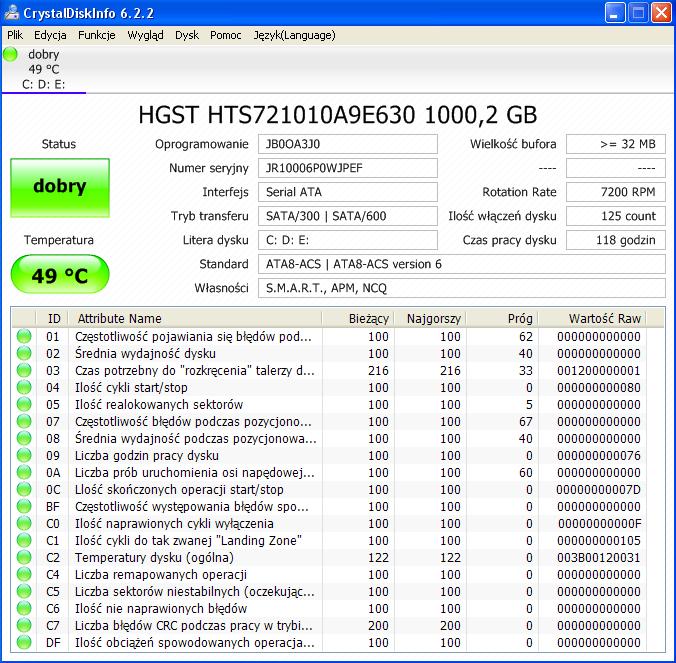Click the status icon of attribute 0C
676x663 pixels.
(24, 489)
